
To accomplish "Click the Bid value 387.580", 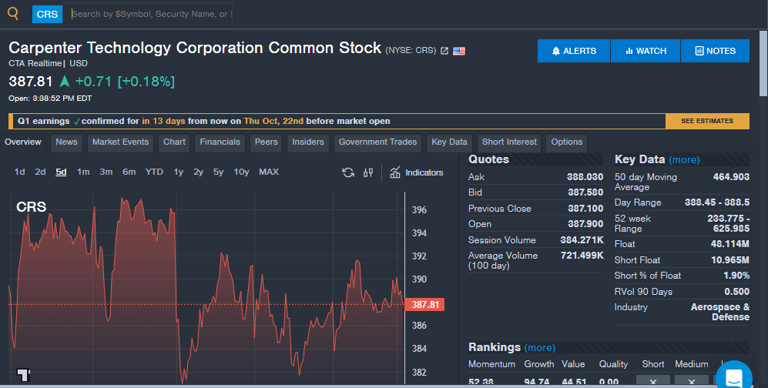I will coord(585,193).
